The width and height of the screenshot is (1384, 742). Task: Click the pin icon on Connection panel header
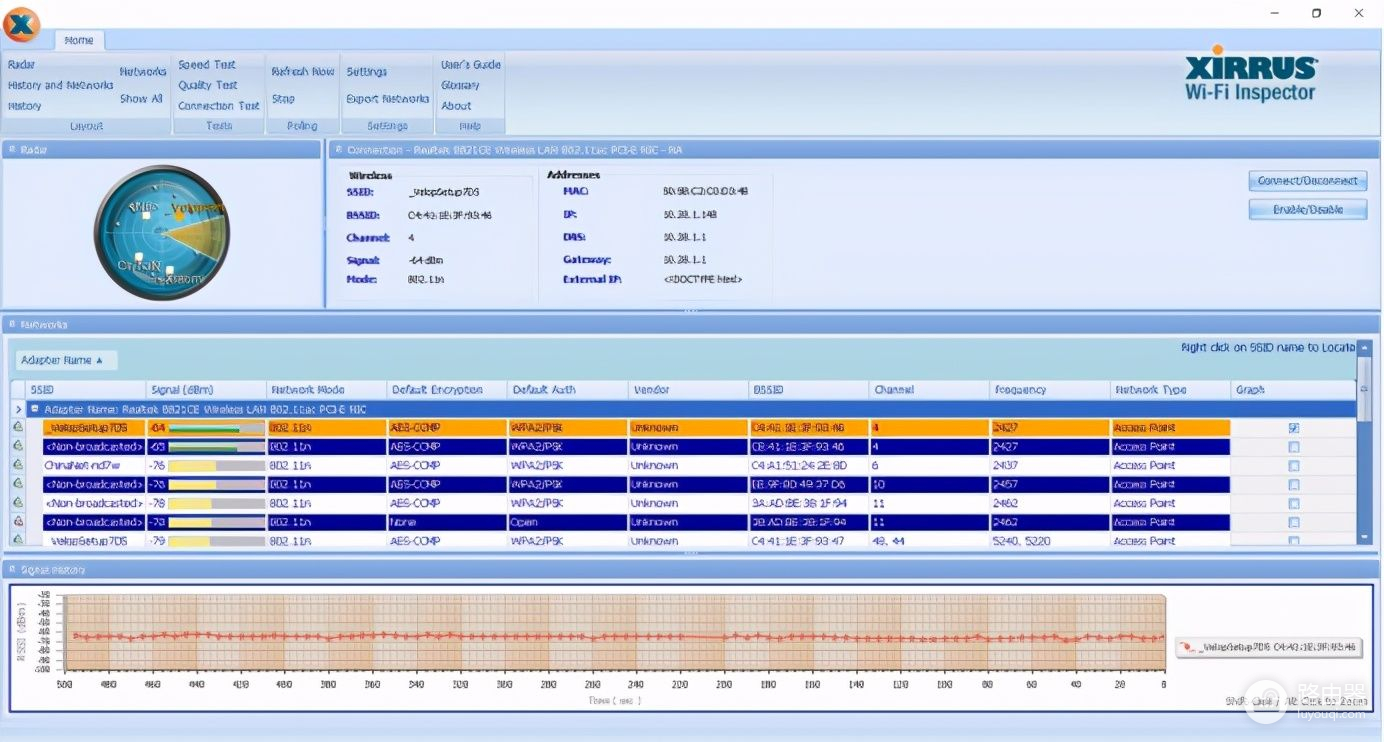tap(338, 150)
